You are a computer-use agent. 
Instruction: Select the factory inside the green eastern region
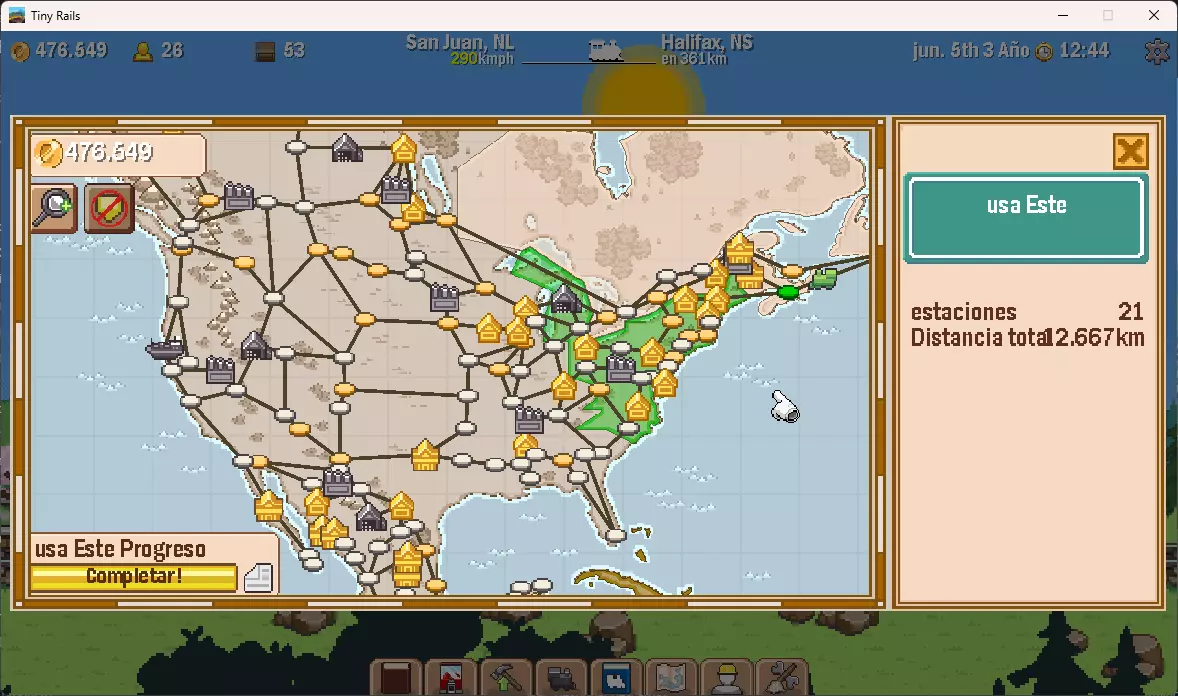(621, 369)
